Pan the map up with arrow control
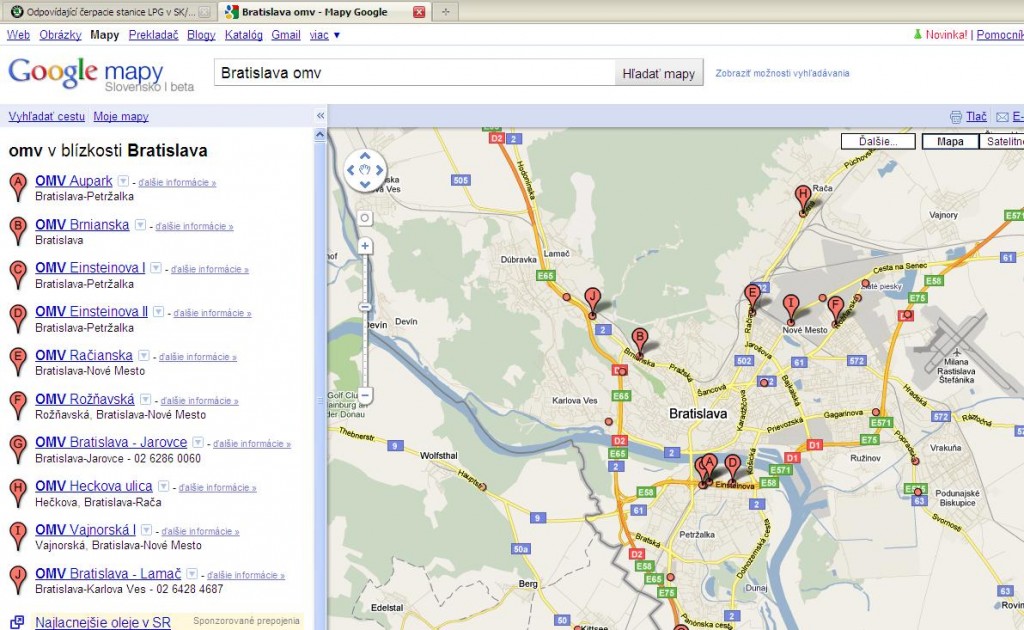The height and width of the screenshot is (630, 1024). [x=365, y=156]
